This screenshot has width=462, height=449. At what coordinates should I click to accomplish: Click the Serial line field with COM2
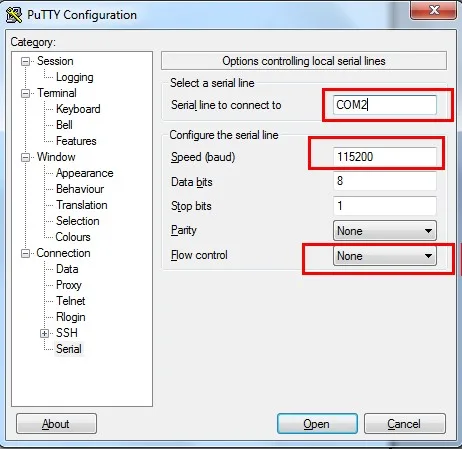coord(384,105)
